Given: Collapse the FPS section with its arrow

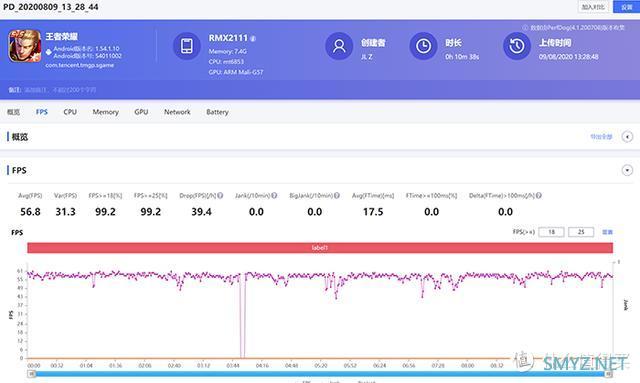Looking at the screenshot, I should (627, 170).
